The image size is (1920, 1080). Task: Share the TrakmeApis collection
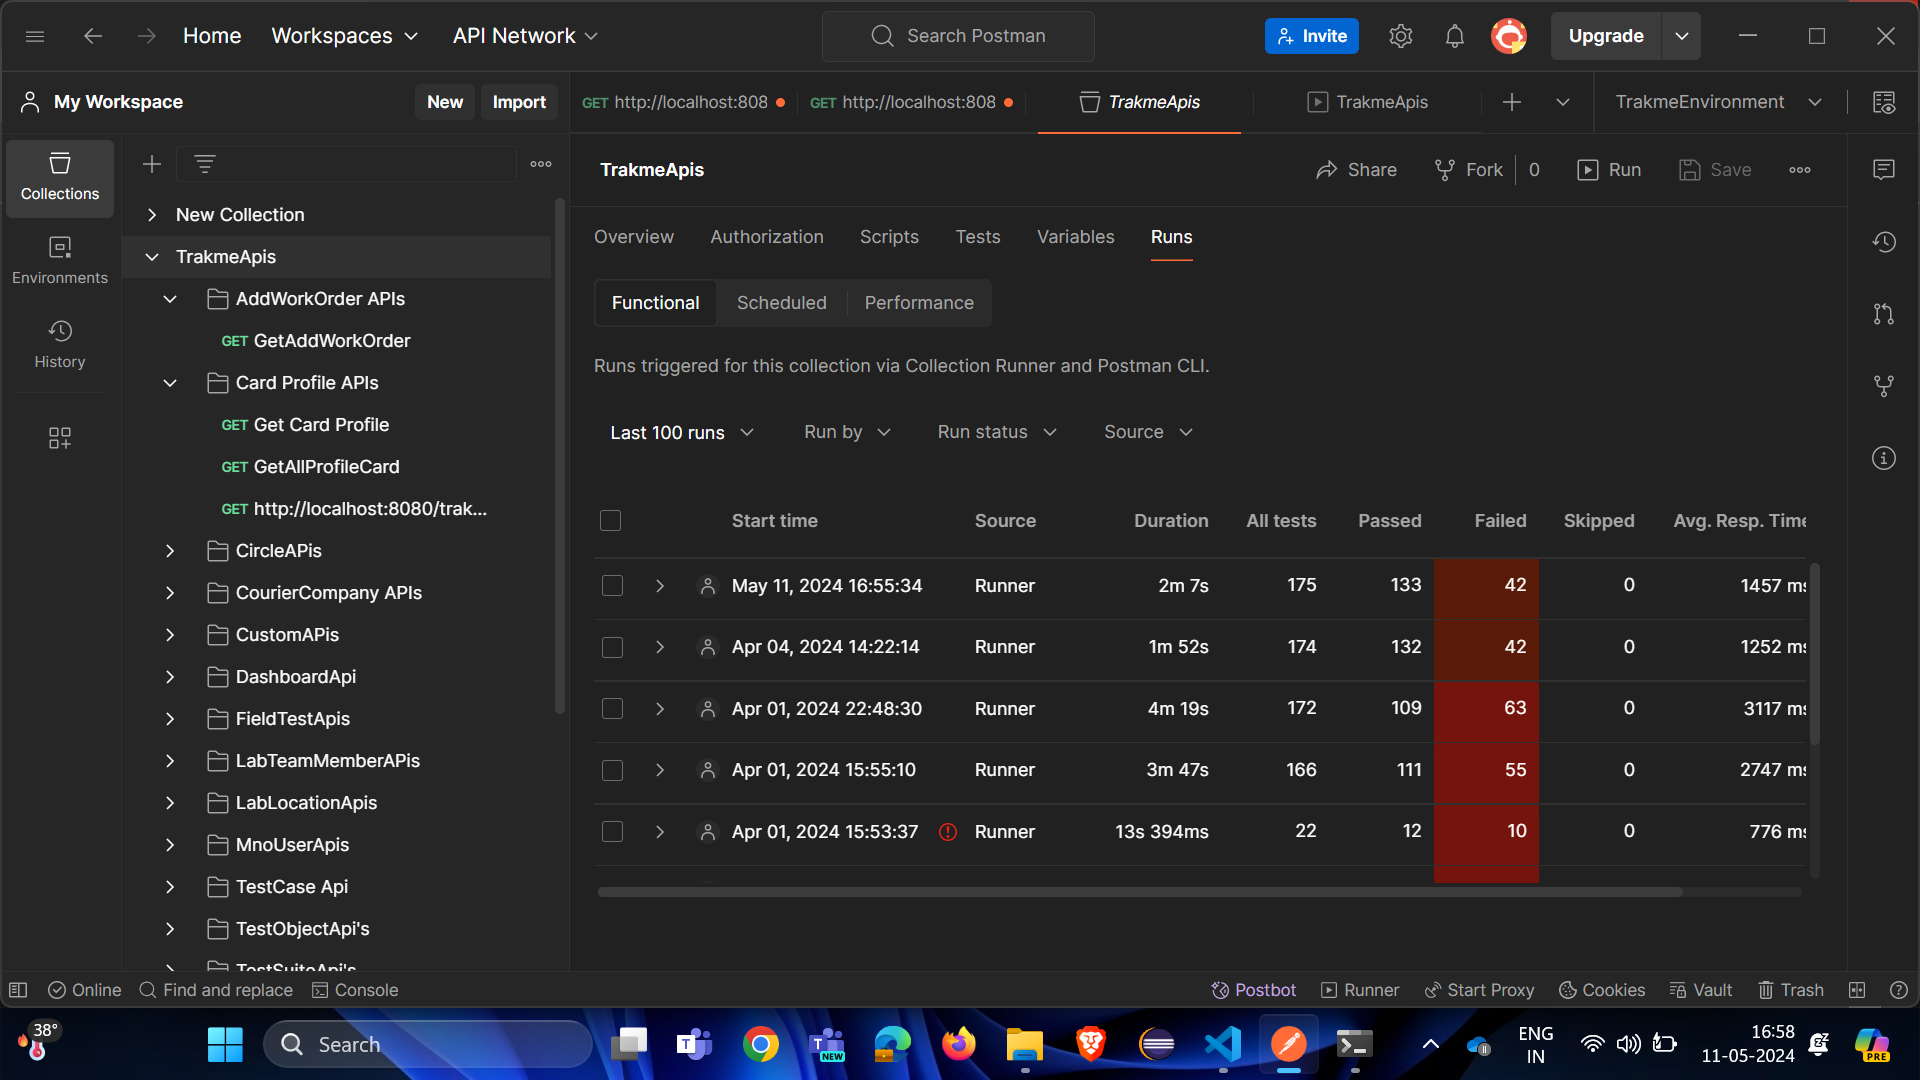(x=1356, y=170)
